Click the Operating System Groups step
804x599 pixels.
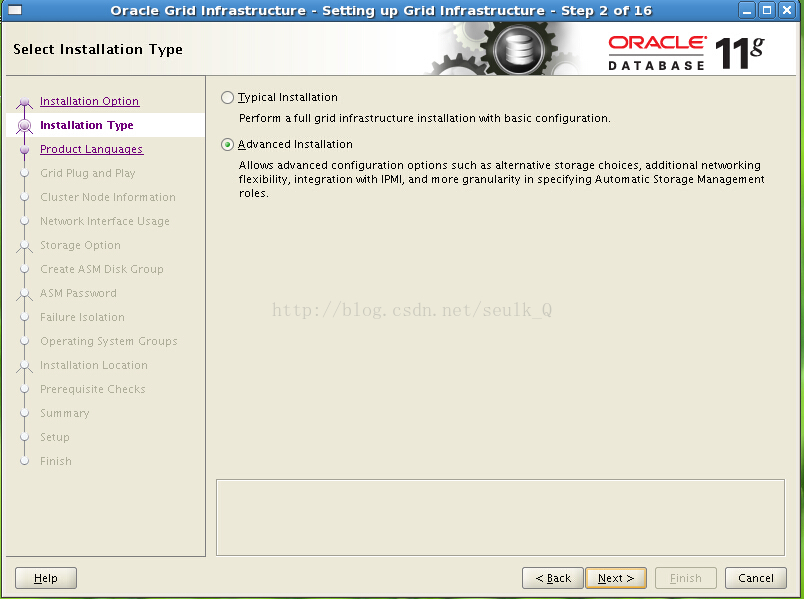pyautogui.click(x=109, y=341)
